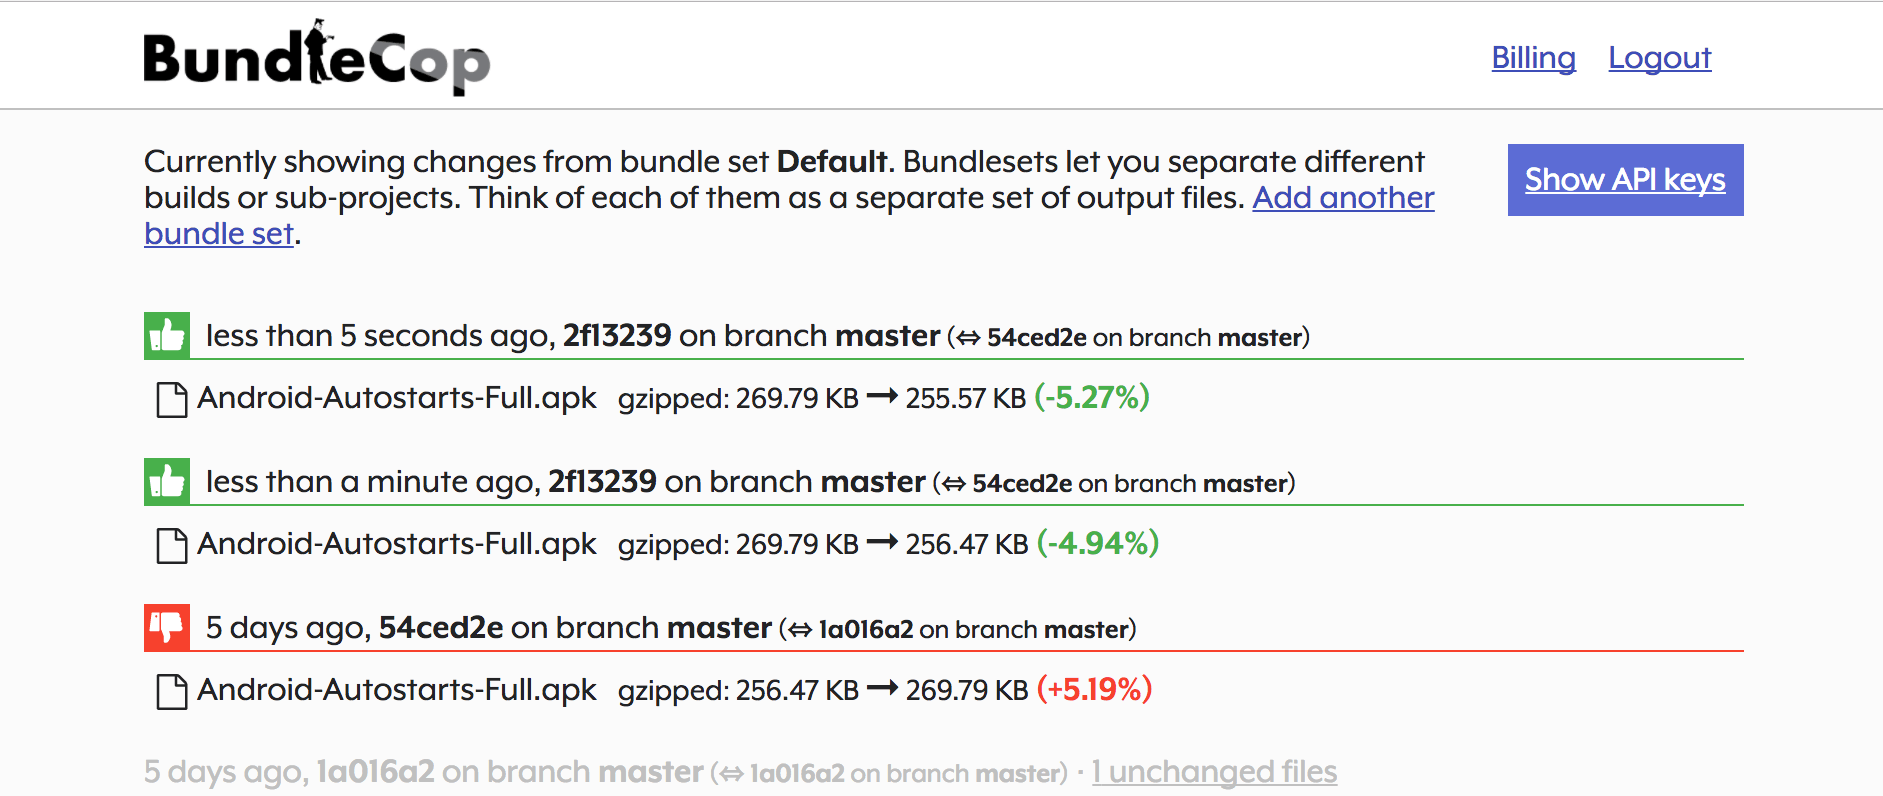Click the bold bundle set name Default

pyautogui.click(x=832, y=161)
